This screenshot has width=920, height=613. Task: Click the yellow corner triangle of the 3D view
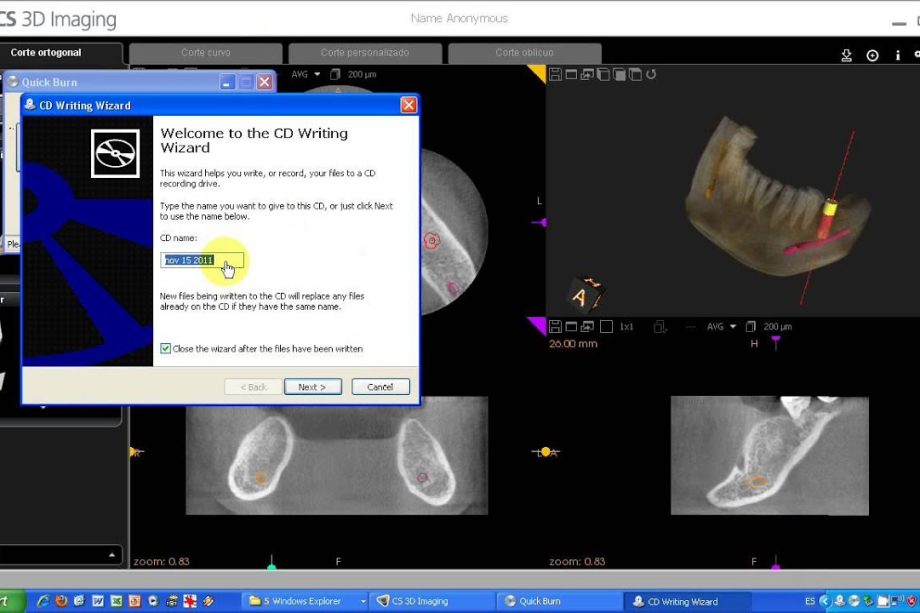pyautogui.click(x=537, y=73)
